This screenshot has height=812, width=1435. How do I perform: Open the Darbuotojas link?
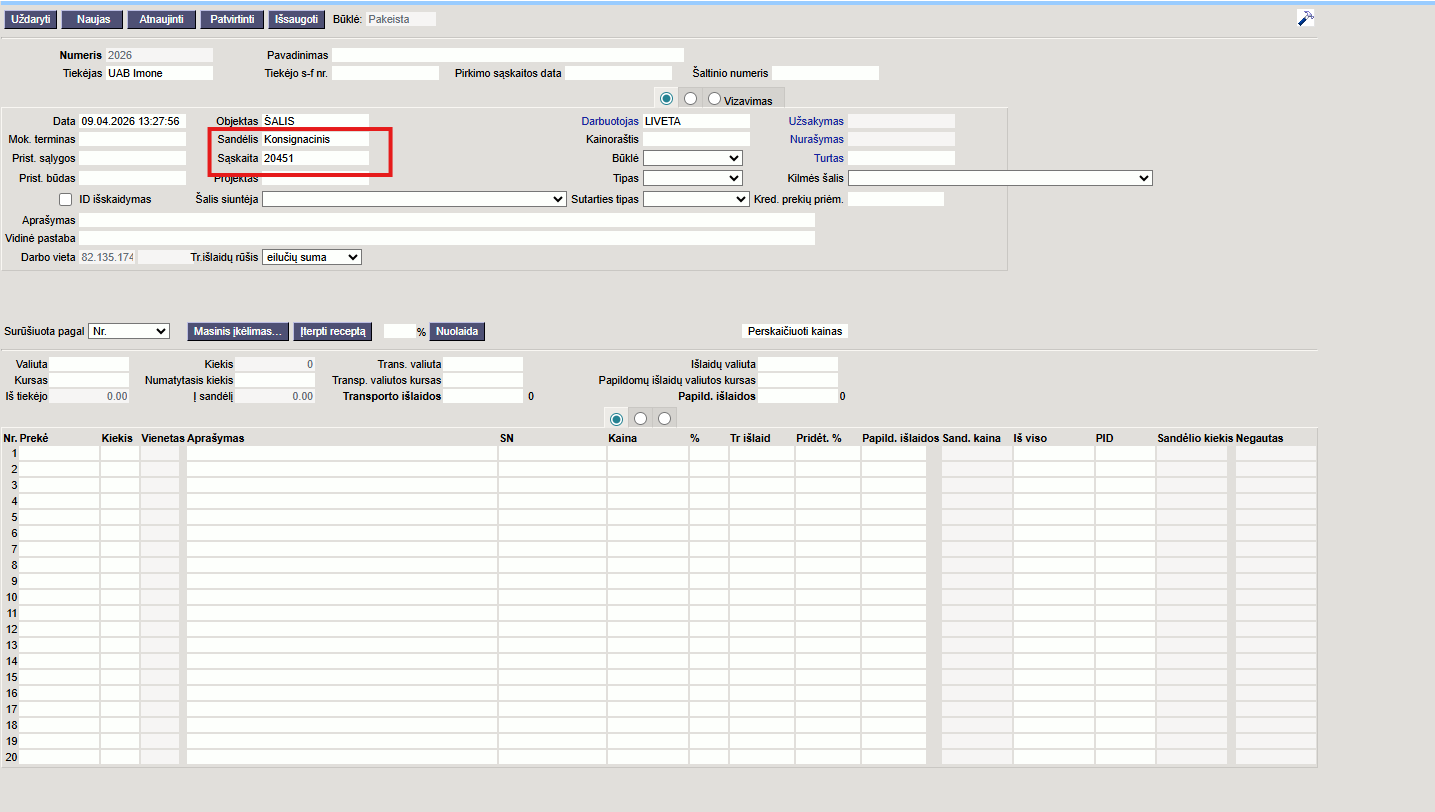(610, 121)
